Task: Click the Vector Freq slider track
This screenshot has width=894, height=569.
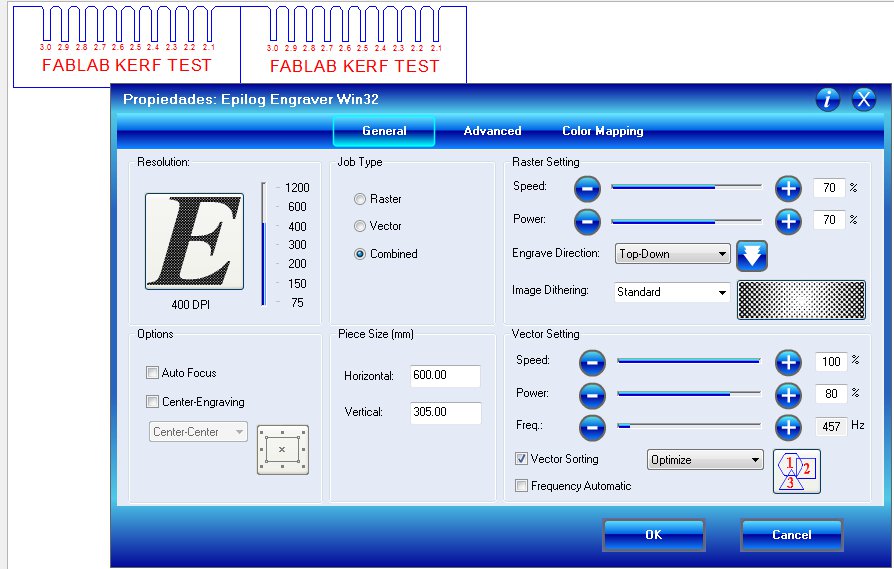Action: pos(689,426)
